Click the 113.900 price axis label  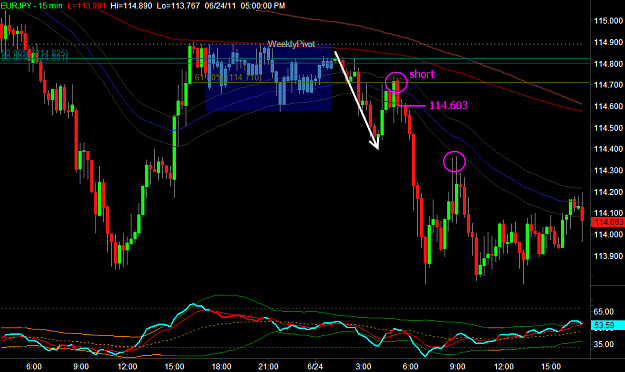click(x=609, y=256)
